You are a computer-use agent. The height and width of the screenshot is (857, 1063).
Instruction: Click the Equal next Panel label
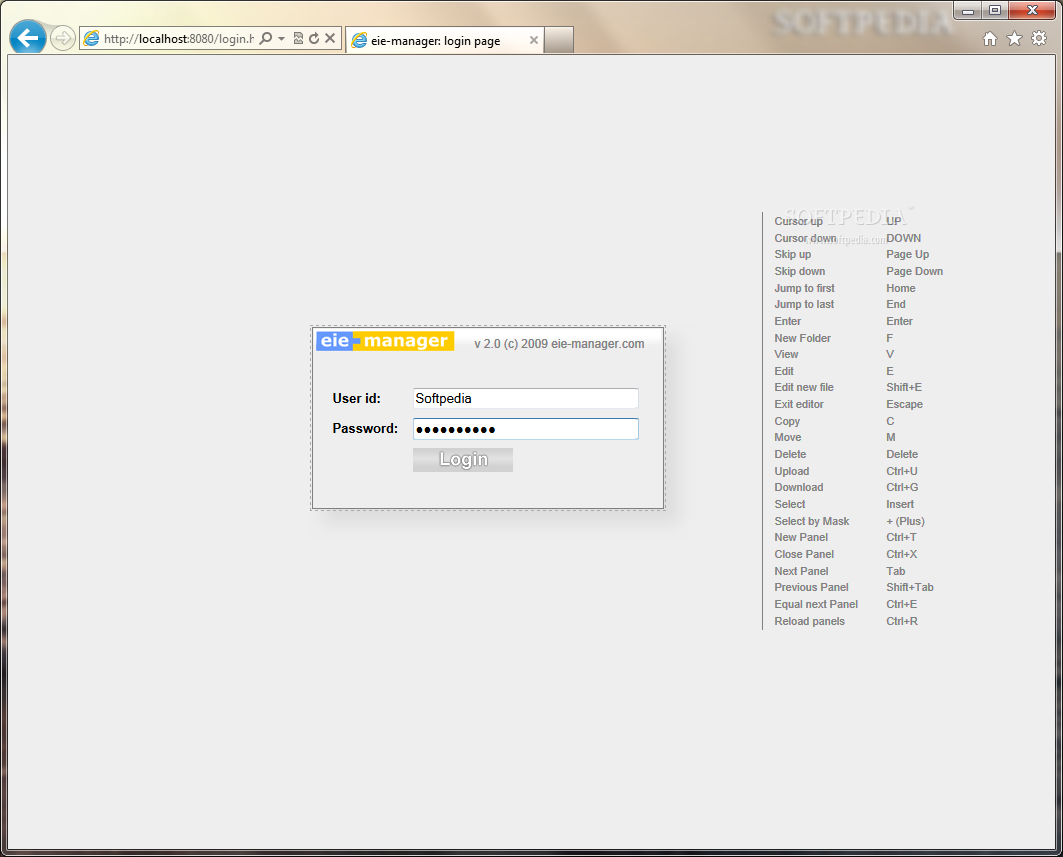[816, 604]
